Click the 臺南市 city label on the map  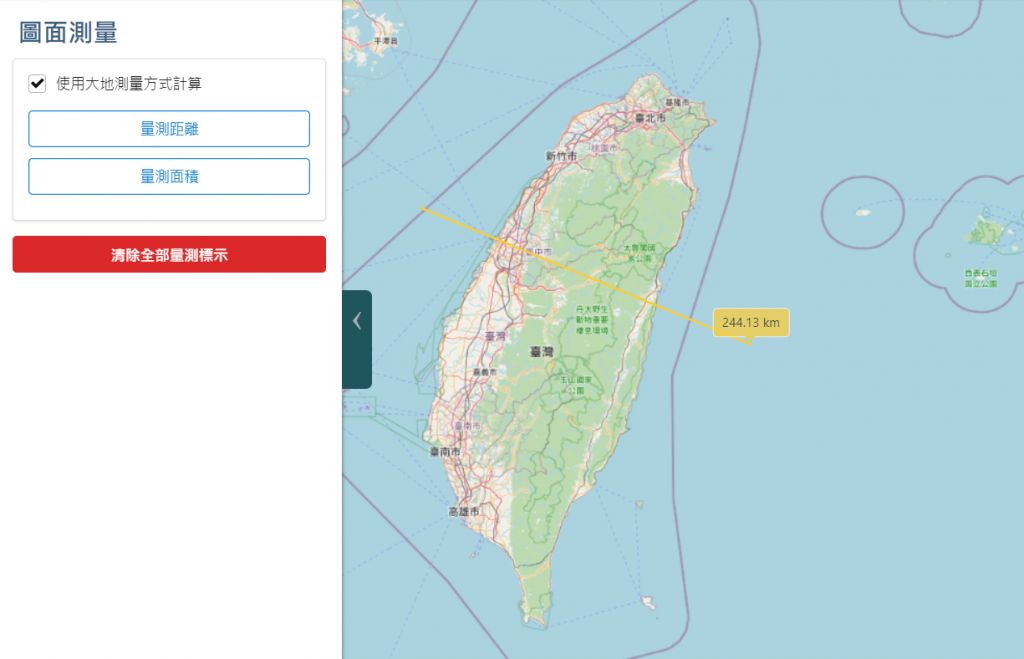[x=445, y=451]
